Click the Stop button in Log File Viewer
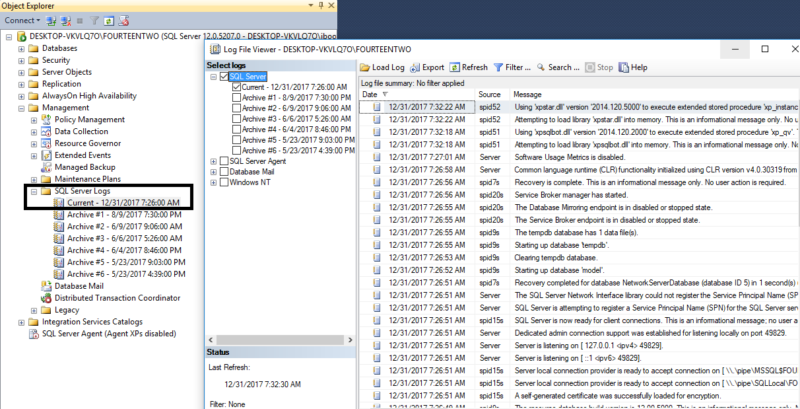The height and width of the screenshot is (409, 800). click(599, 67)
